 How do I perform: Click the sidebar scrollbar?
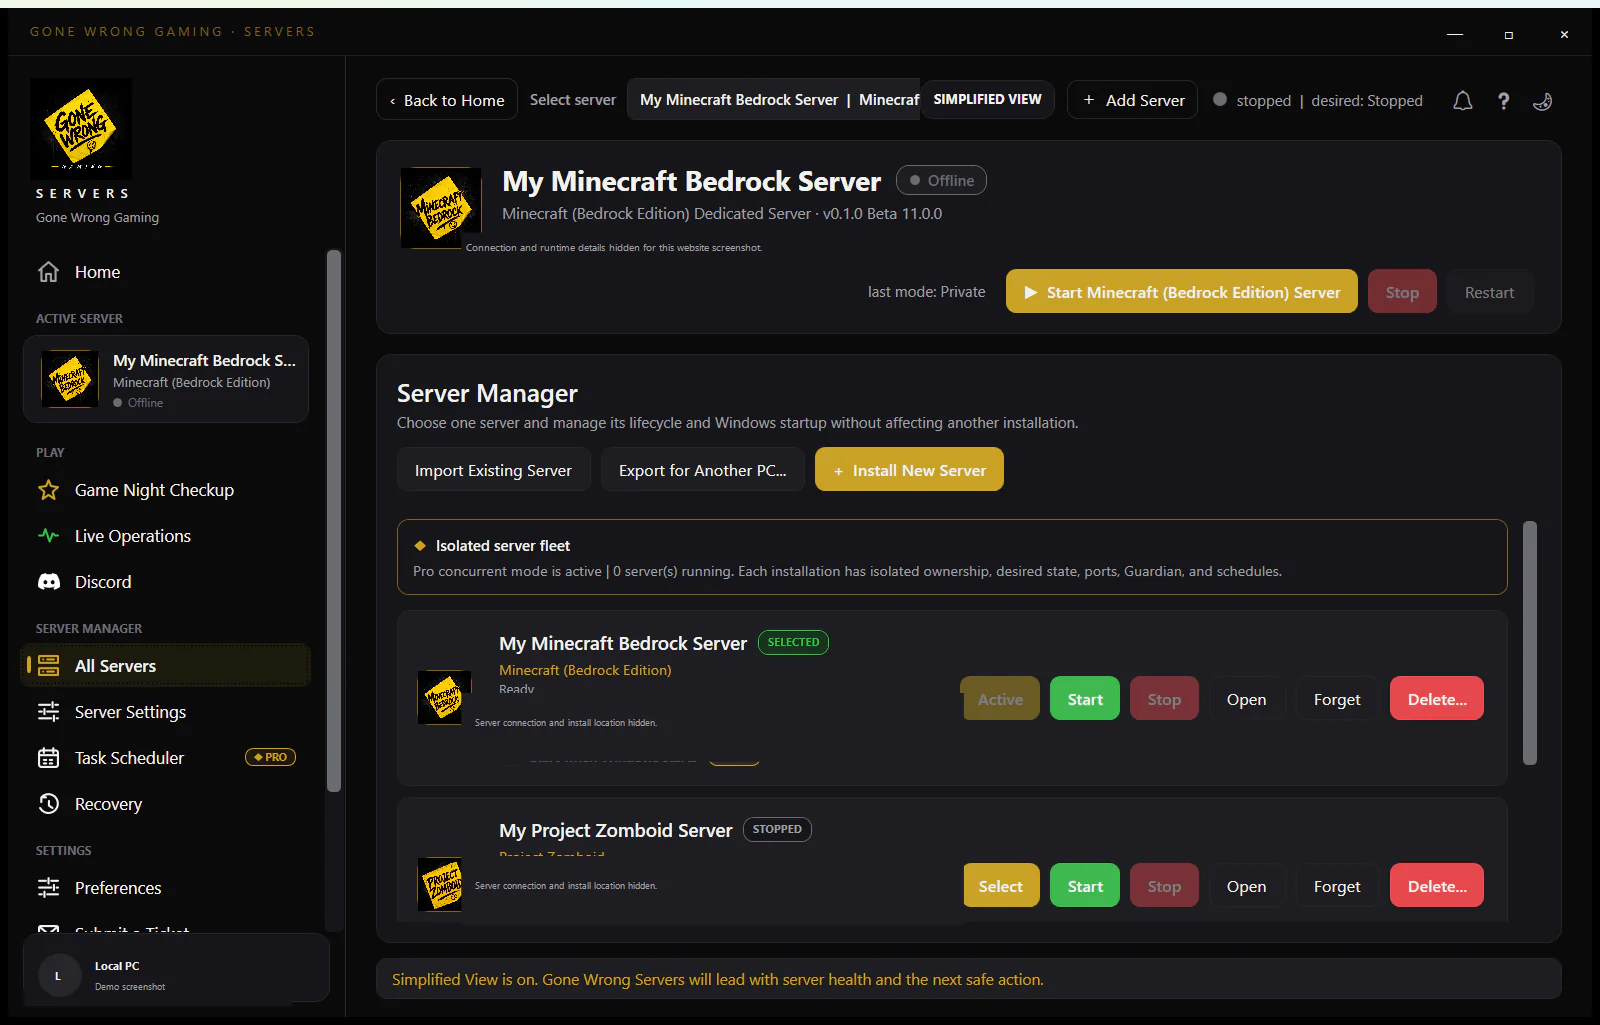[x=334, y=520]
